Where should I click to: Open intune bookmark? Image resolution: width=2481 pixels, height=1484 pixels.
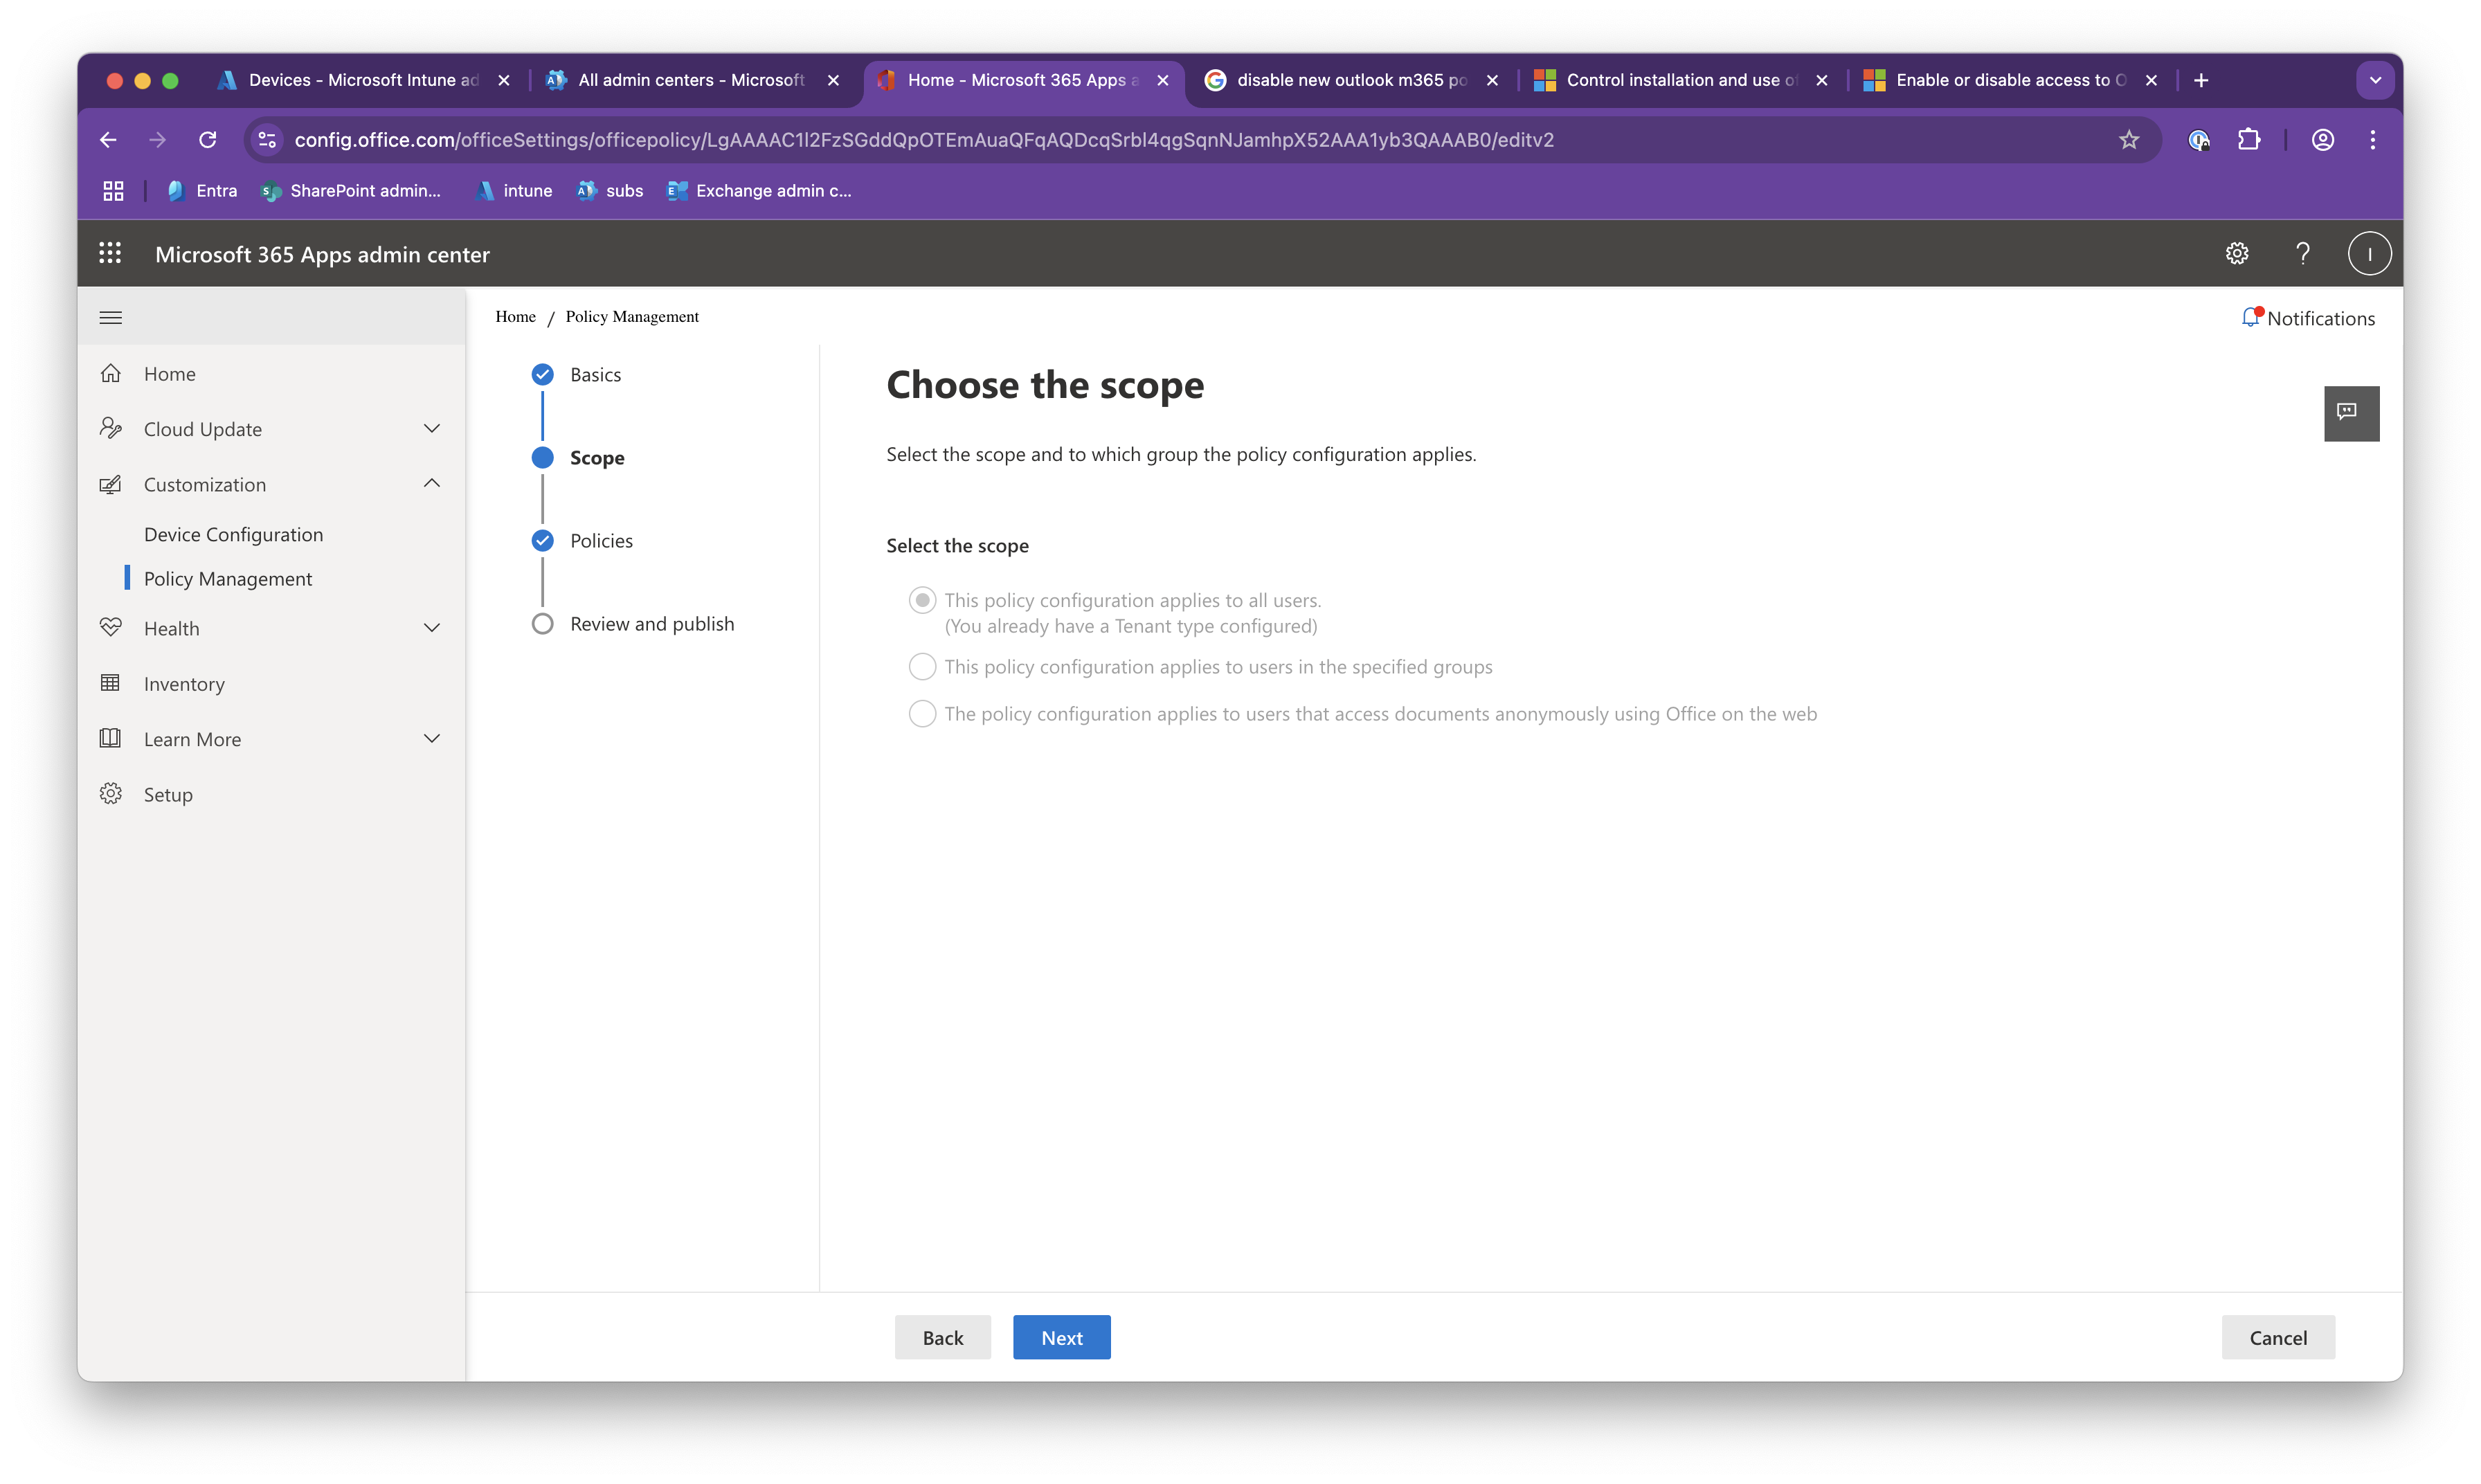[514, 191]
